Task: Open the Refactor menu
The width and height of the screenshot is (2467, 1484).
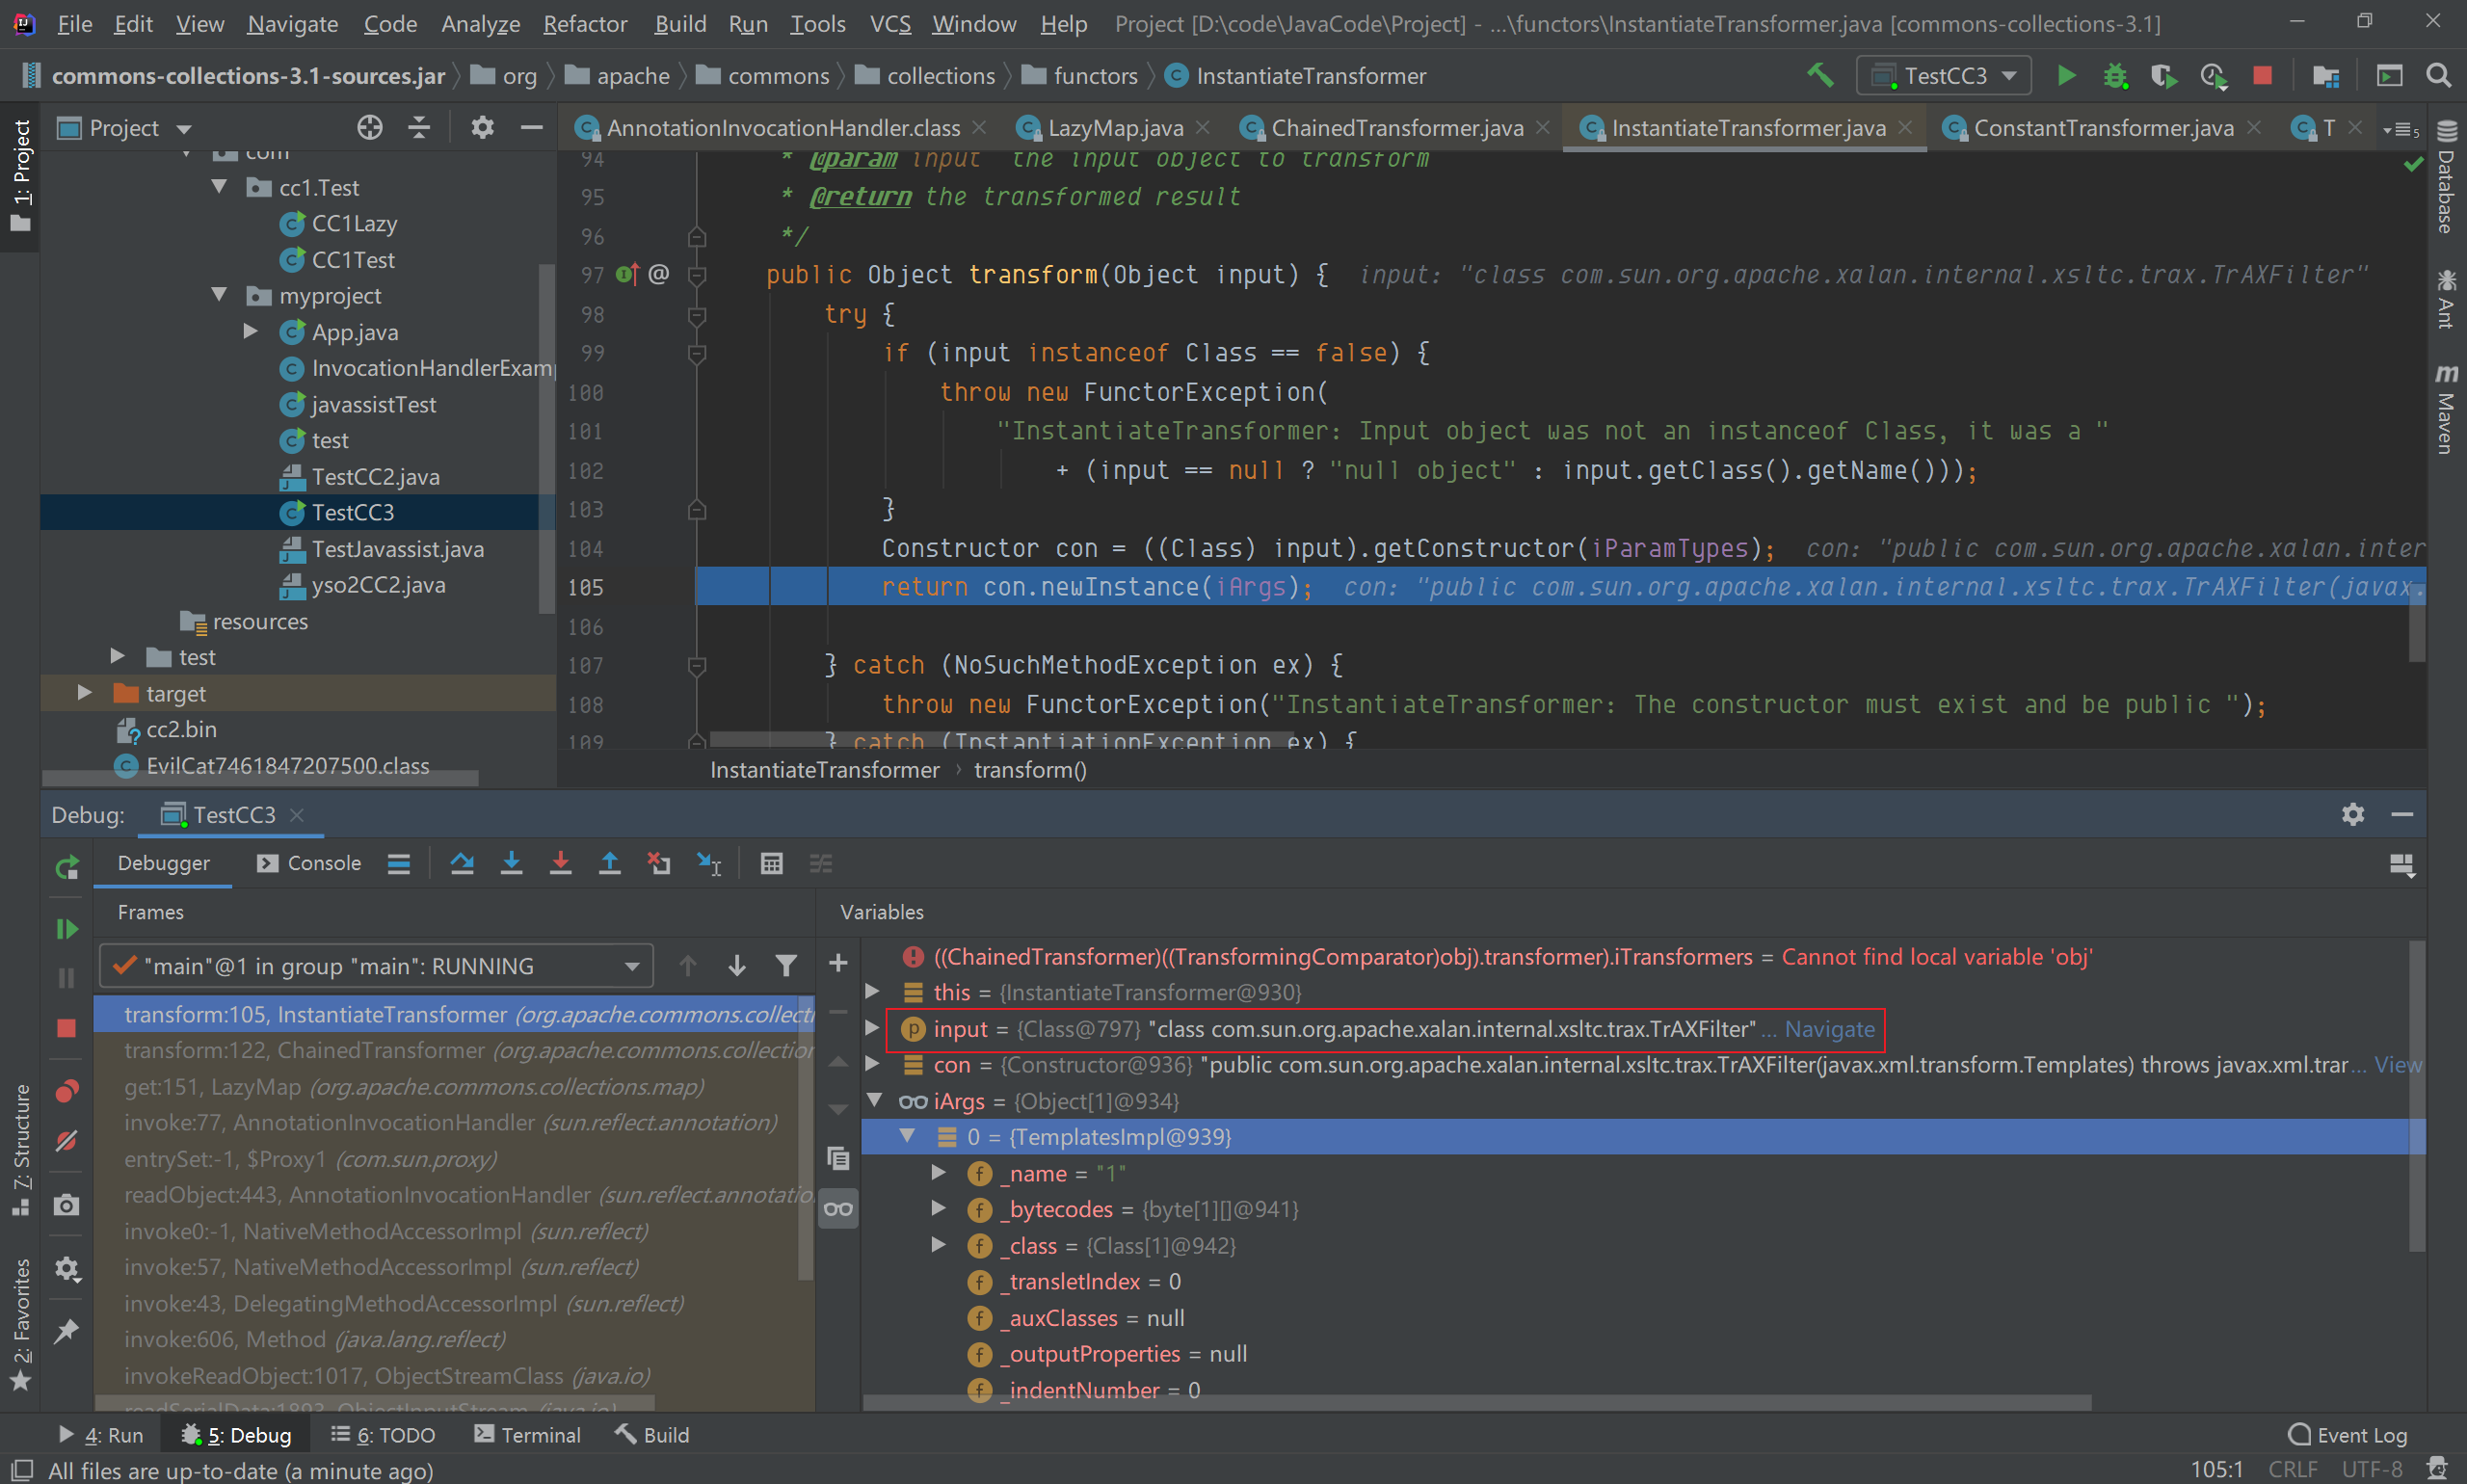Action: [x=584, y=24]
